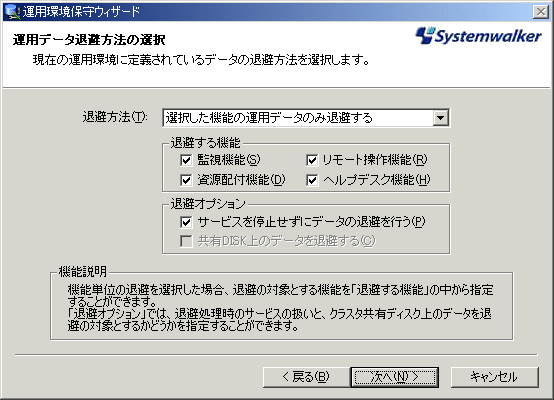Close the 運用環境保守ウィザード window
Viewport: 554px width, 400px height.
coord(541,12)
